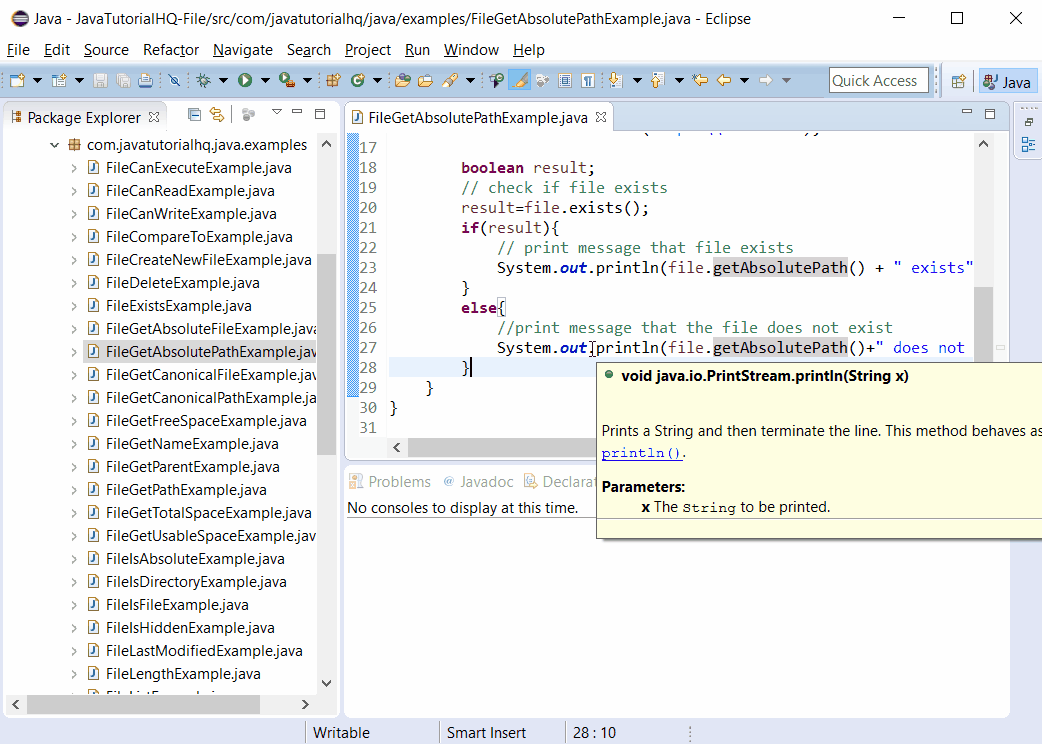Open the New wizard dropdown arrow
Image resolution: width=1042 pixels, height=744 pixels.
(x=37, y=80)
